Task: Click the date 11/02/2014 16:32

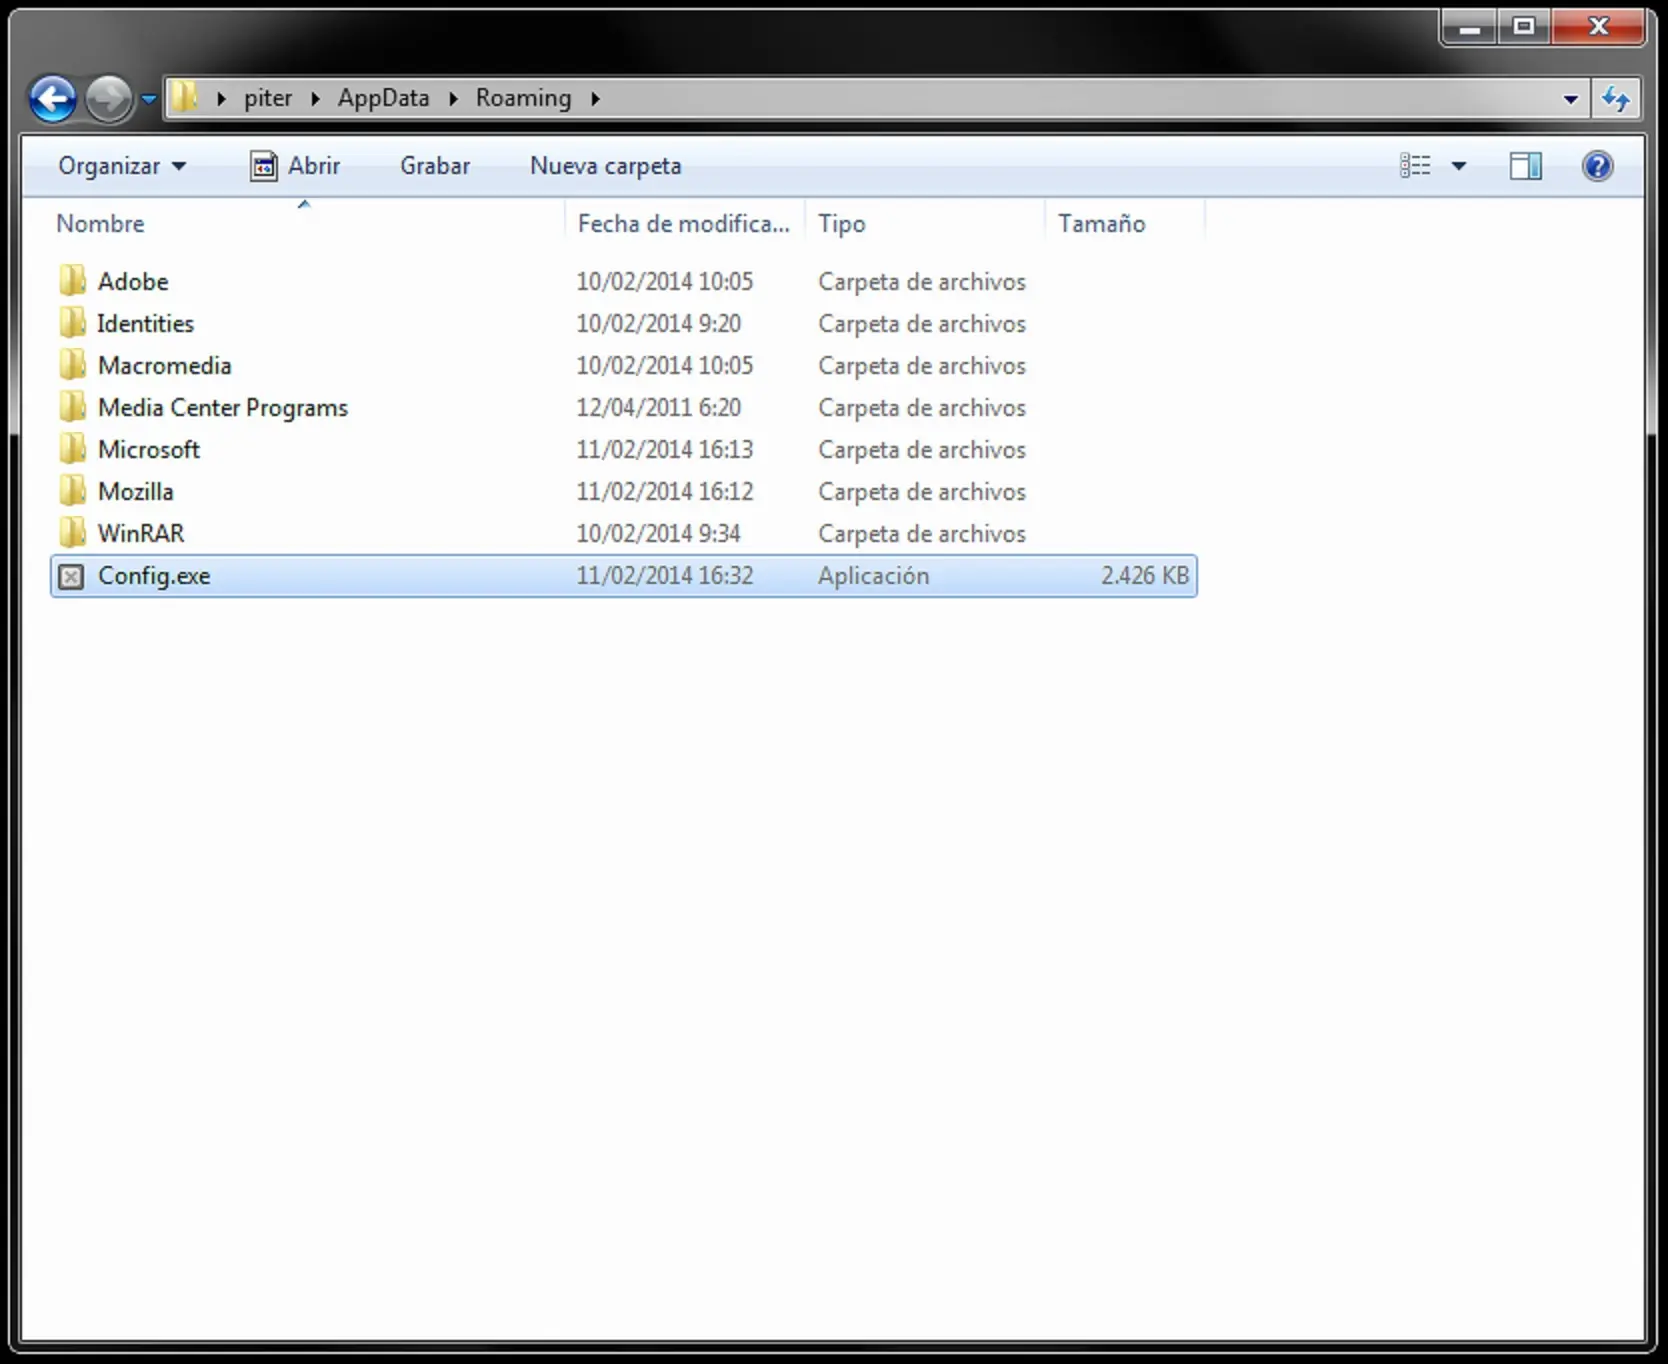Action: coord(665,575)
